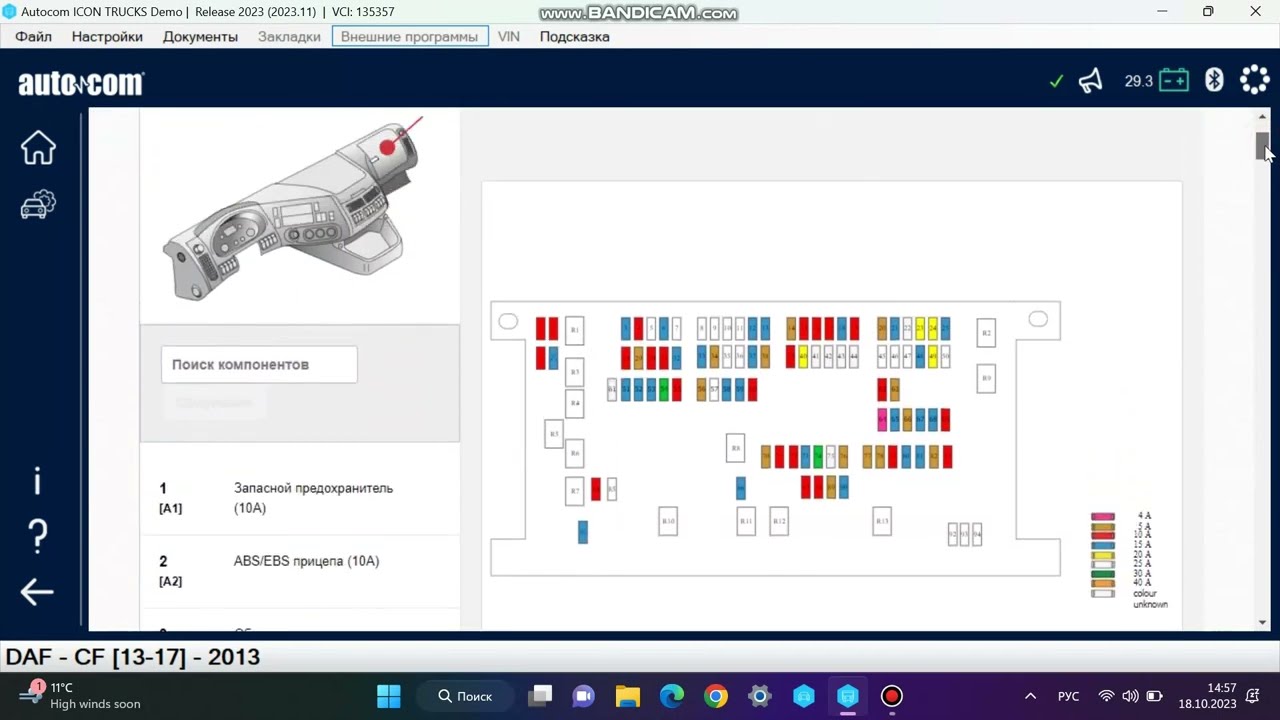Switch input language via РУС indicator

point(1068,696)
